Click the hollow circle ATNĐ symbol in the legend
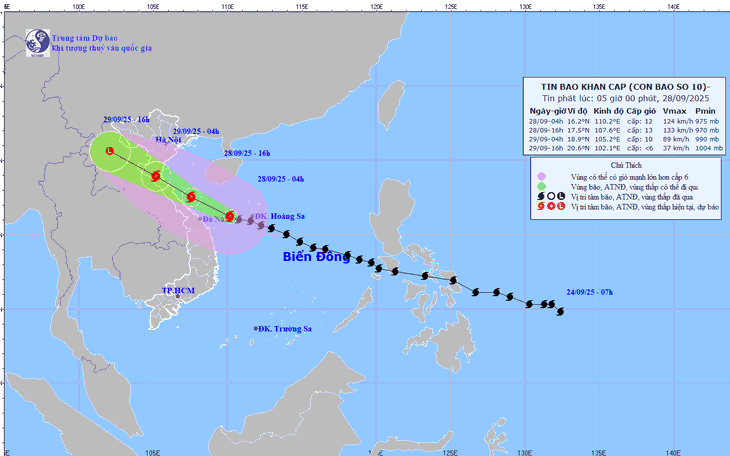The width and height of the screenshot is (730, 456). pyautogui.click(x=551, y=197)
